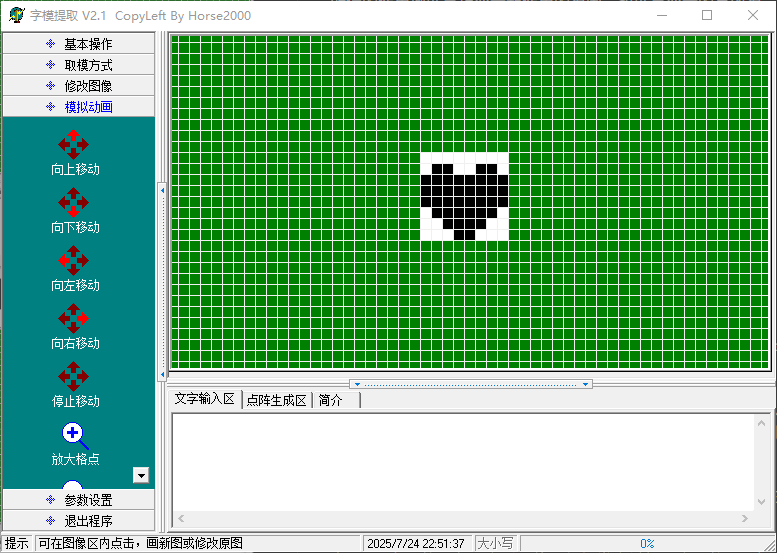Click the upper arrow on the vertical splitter

162,190
